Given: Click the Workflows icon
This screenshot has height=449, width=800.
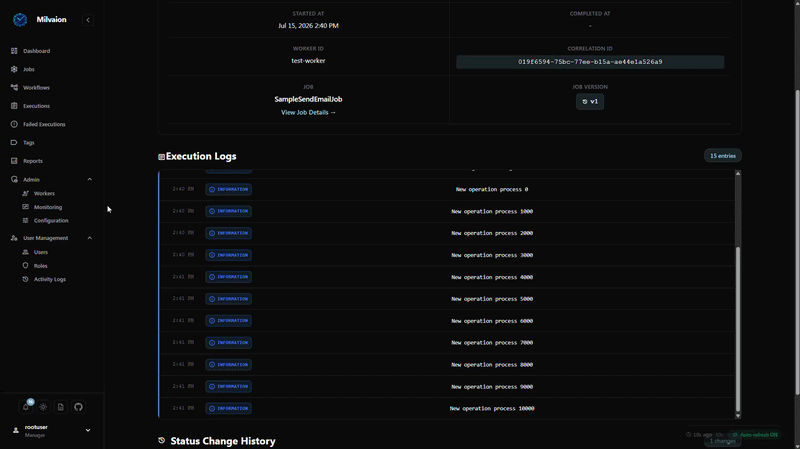Looking at the screenshot, I should click(14, 88).
